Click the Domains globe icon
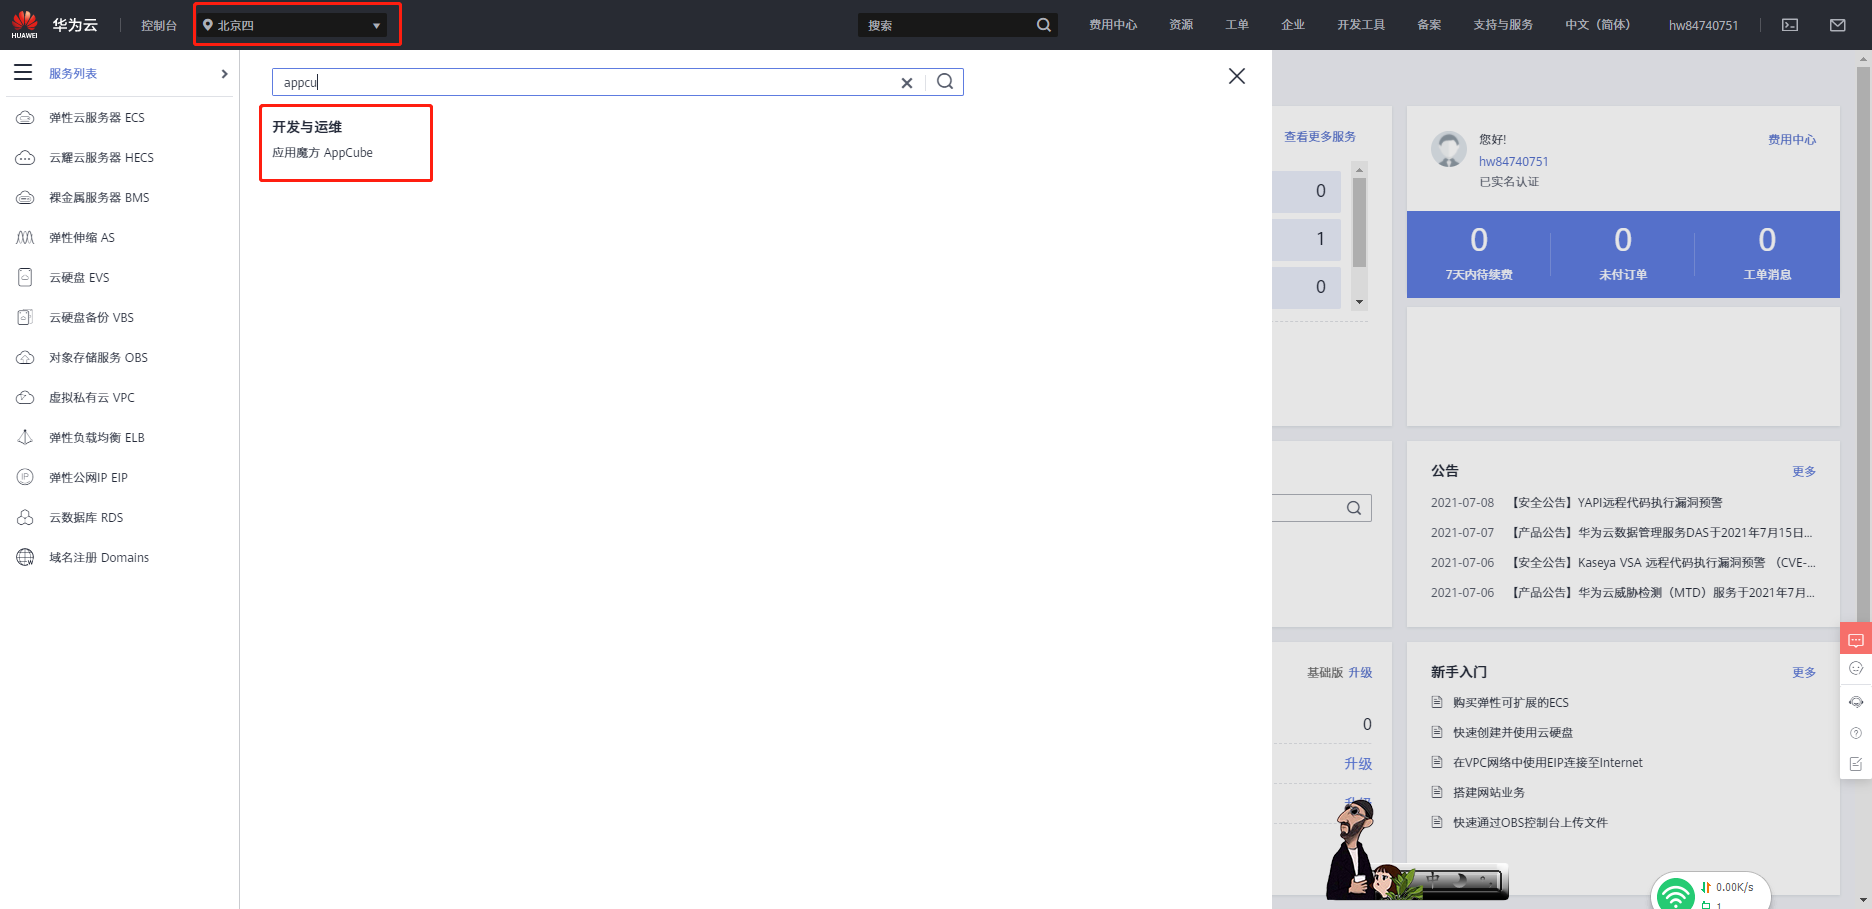Image resolution: width=1872 pixels, height=909 pixels. (25, 558)
